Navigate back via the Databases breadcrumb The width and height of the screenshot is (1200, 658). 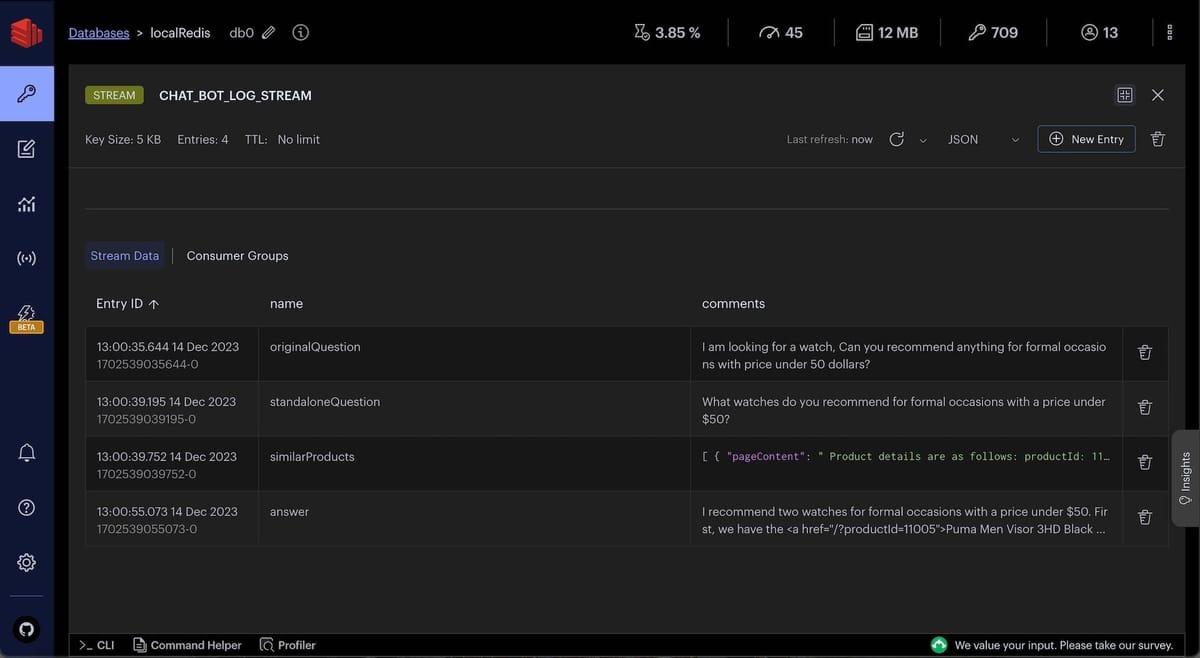[x=98, y=32]
